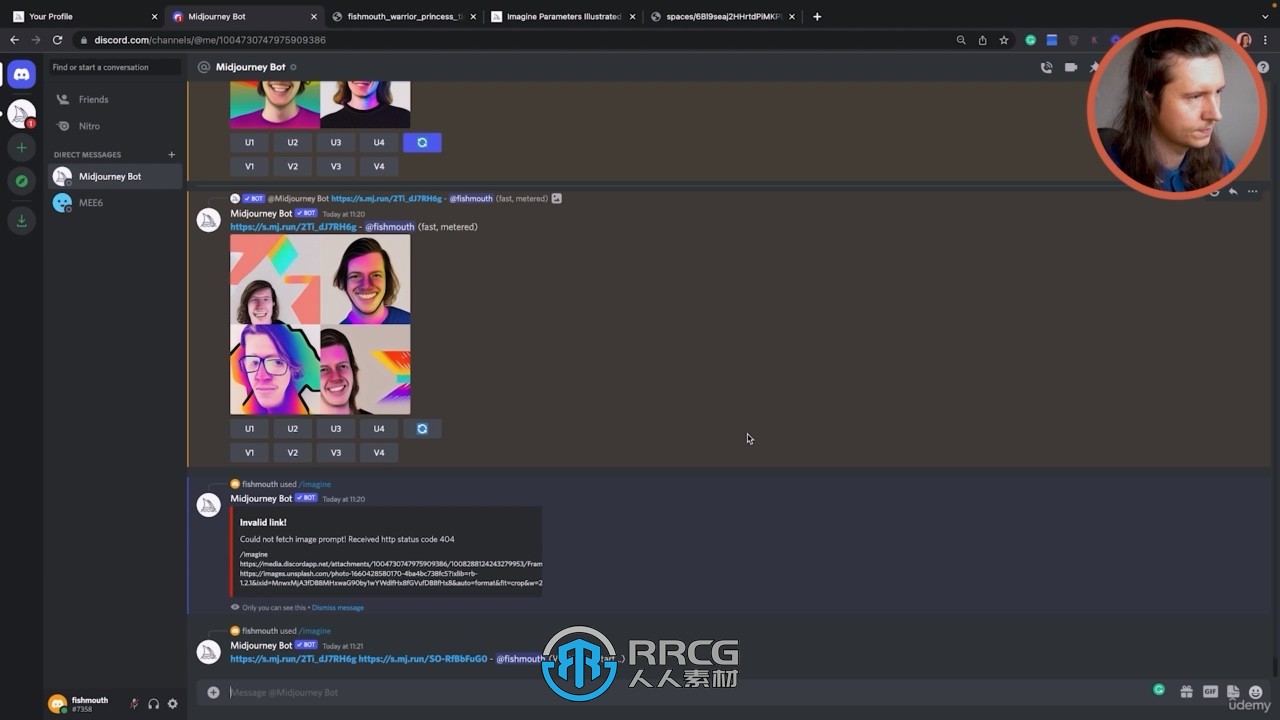
Task: Open the sailboat server icon in sidebar
Action: point(21,113)
